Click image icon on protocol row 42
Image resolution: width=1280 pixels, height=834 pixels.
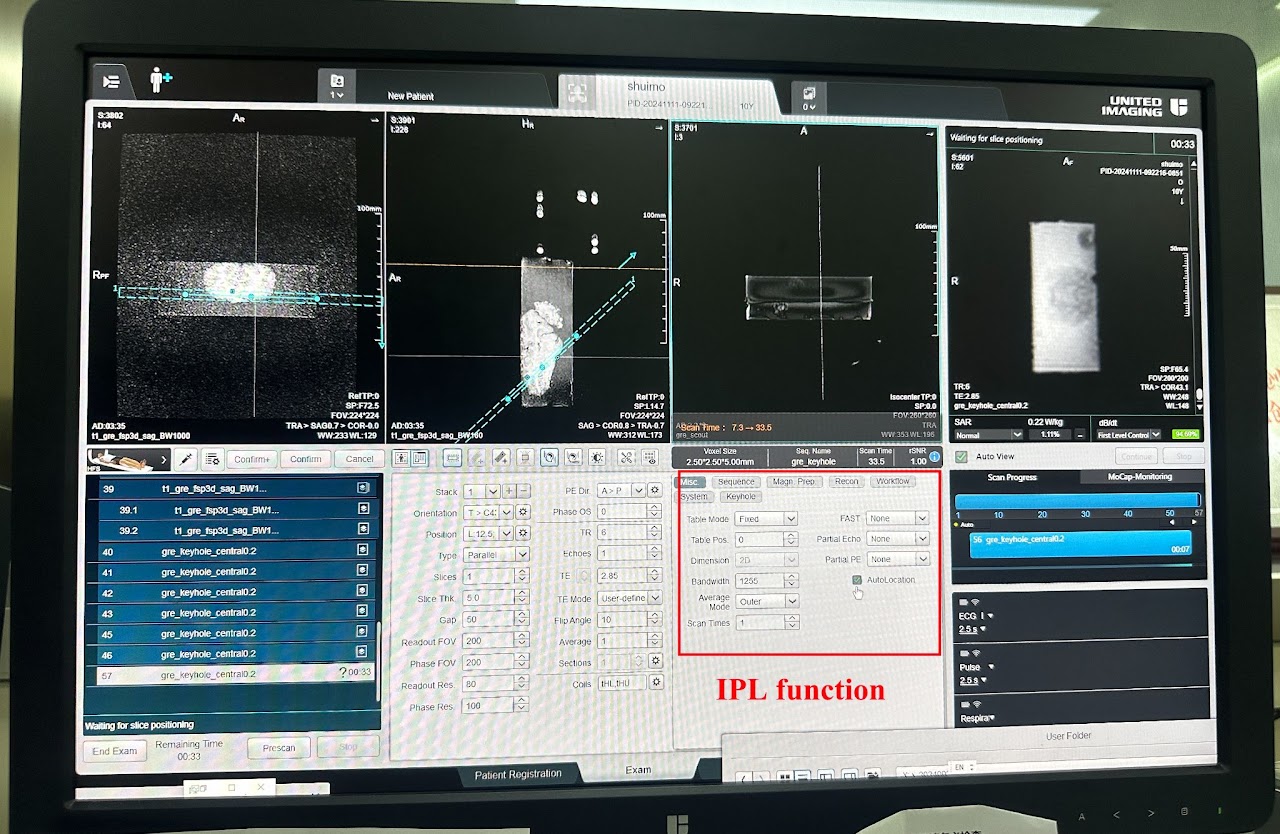click(363, 592)
